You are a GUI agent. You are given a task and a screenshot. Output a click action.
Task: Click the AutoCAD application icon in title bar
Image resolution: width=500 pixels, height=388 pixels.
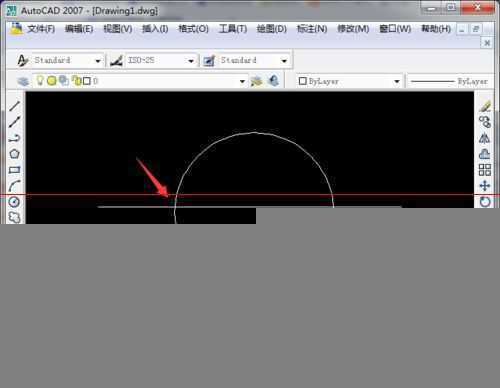coord(11,11)
